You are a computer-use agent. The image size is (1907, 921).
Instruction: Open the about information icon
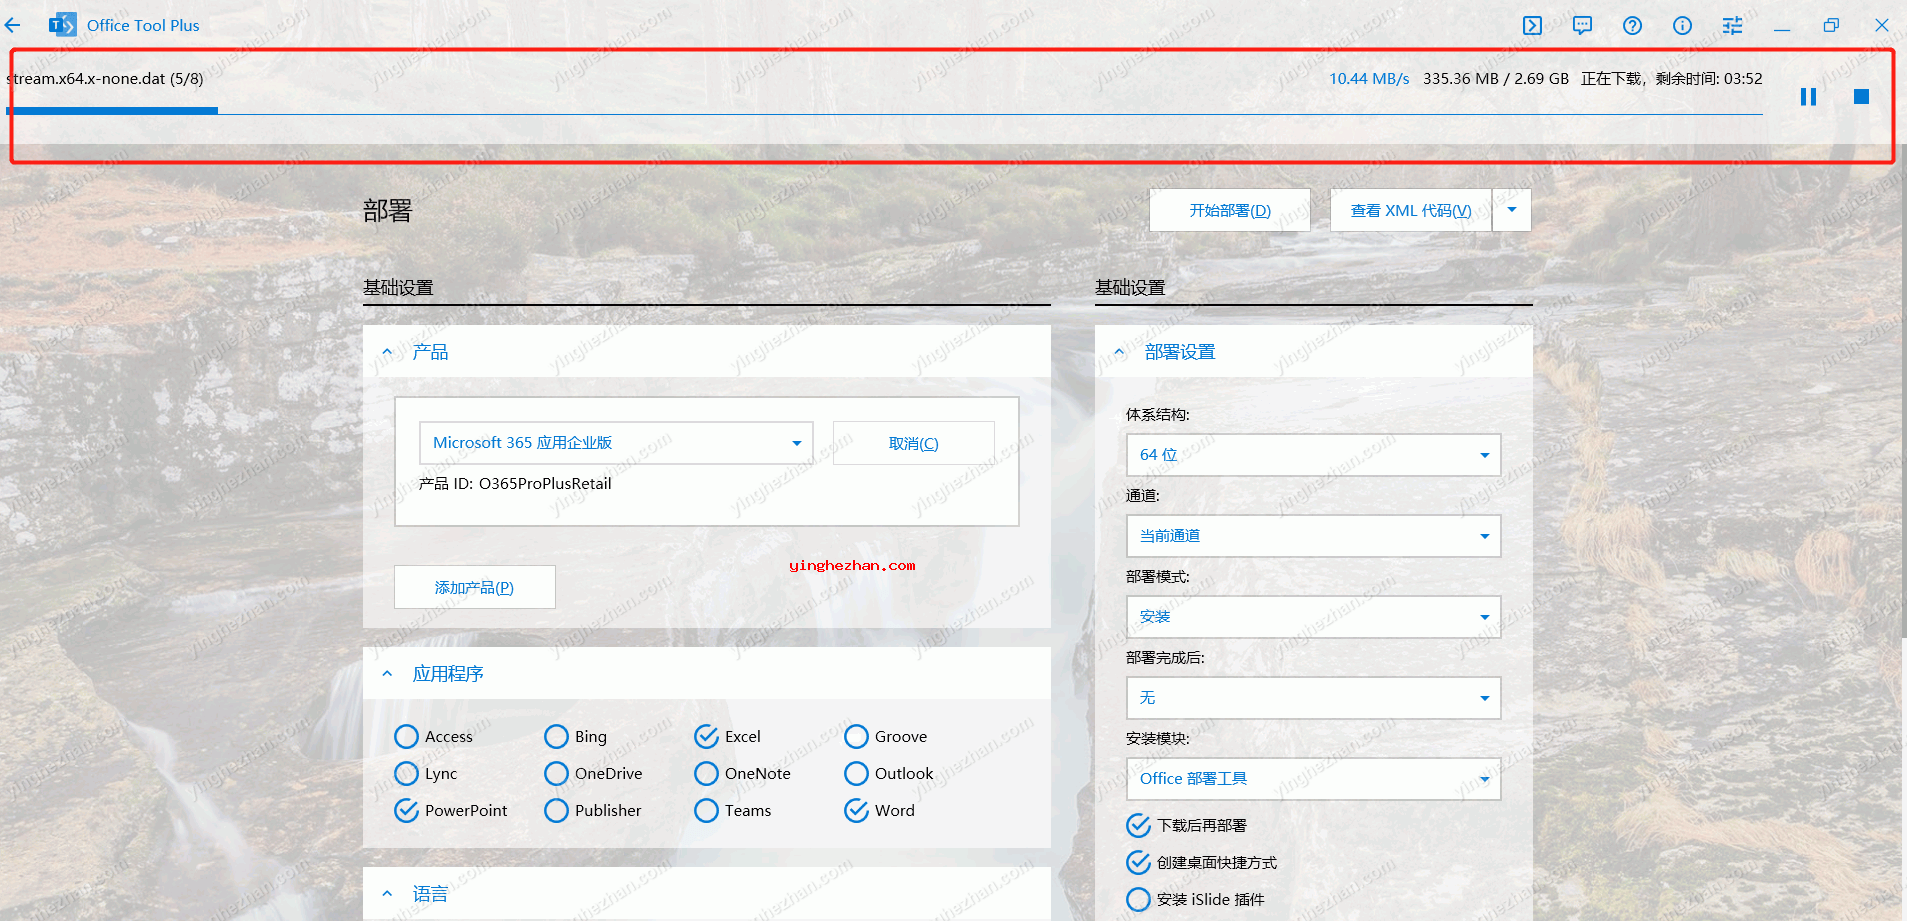[x=1682, y=25]
